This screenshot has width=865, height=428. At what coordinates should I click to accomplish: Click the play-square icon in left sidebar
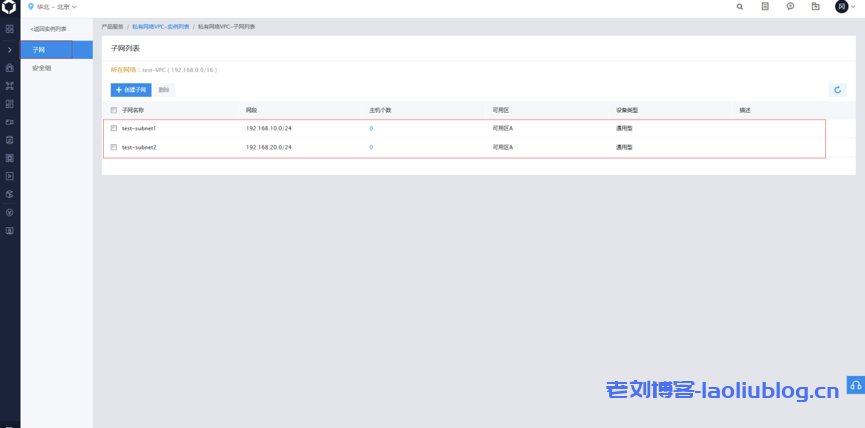click(x=10, y=176)
